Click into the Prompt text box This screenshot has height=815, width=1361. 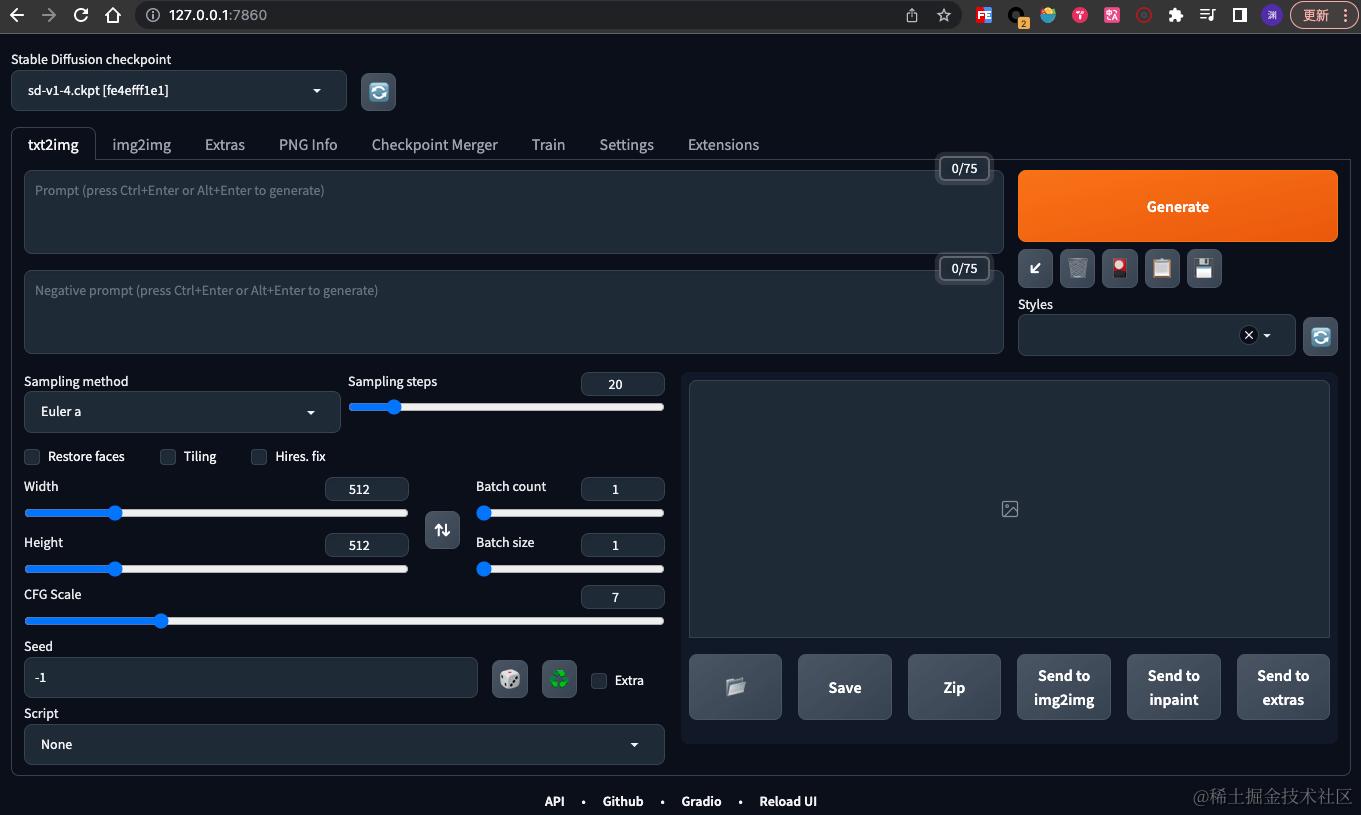(x=514, y=212)
